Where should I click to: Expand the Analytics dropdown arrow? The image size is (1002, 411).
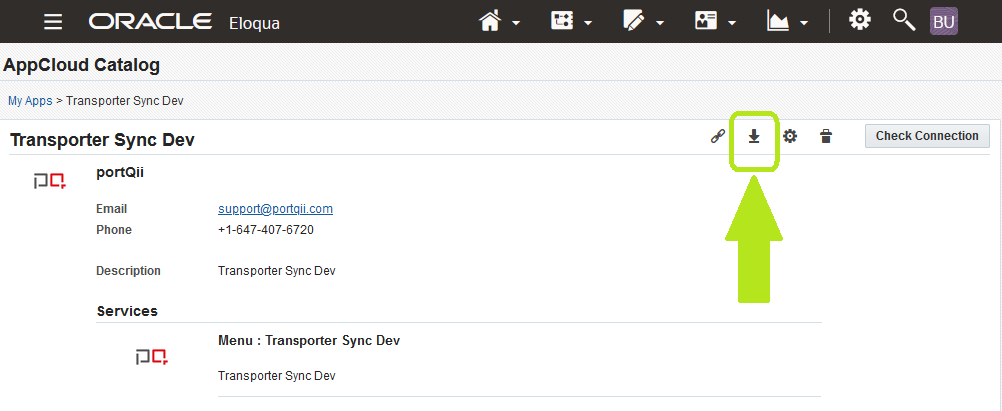(x=804, y=24)
